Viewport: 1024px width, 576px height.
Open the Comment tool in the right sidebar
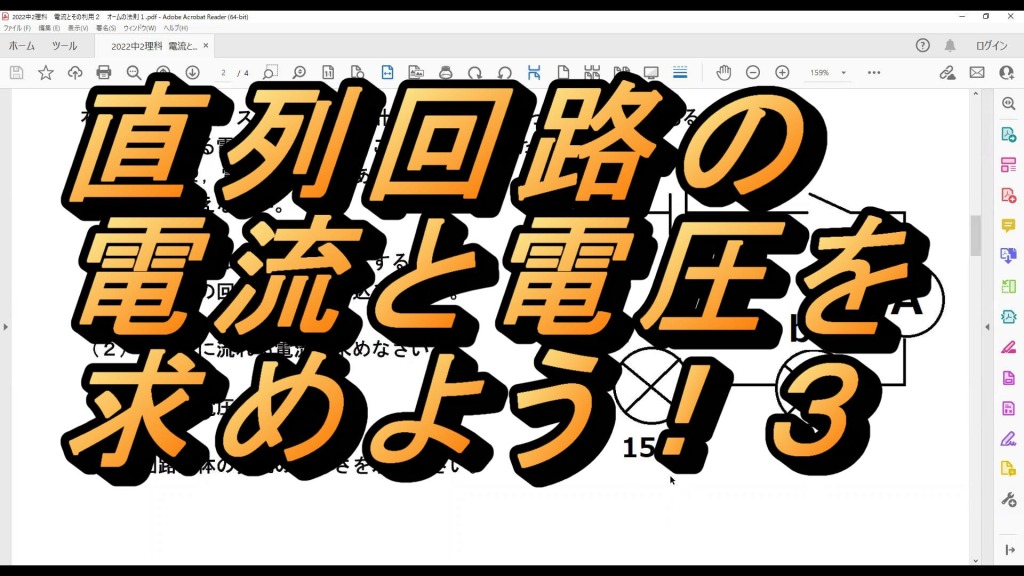1008,225
